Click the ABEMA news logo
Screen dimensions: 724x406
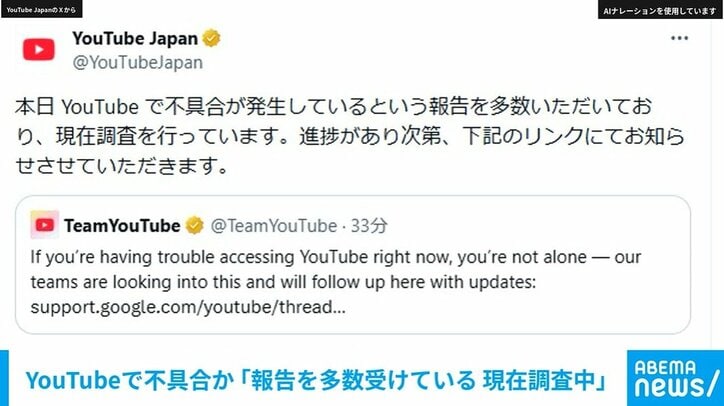point(669,378)
